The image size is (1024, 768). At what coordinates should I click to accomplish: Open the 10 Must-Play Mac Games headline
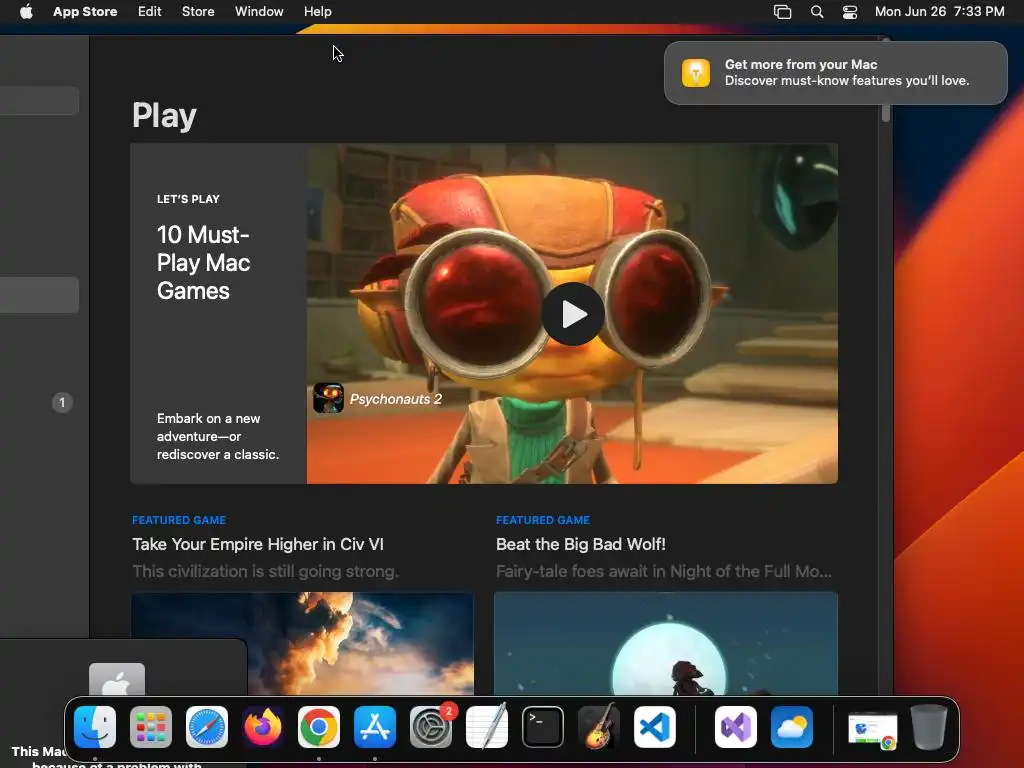[x=203, y=263]
